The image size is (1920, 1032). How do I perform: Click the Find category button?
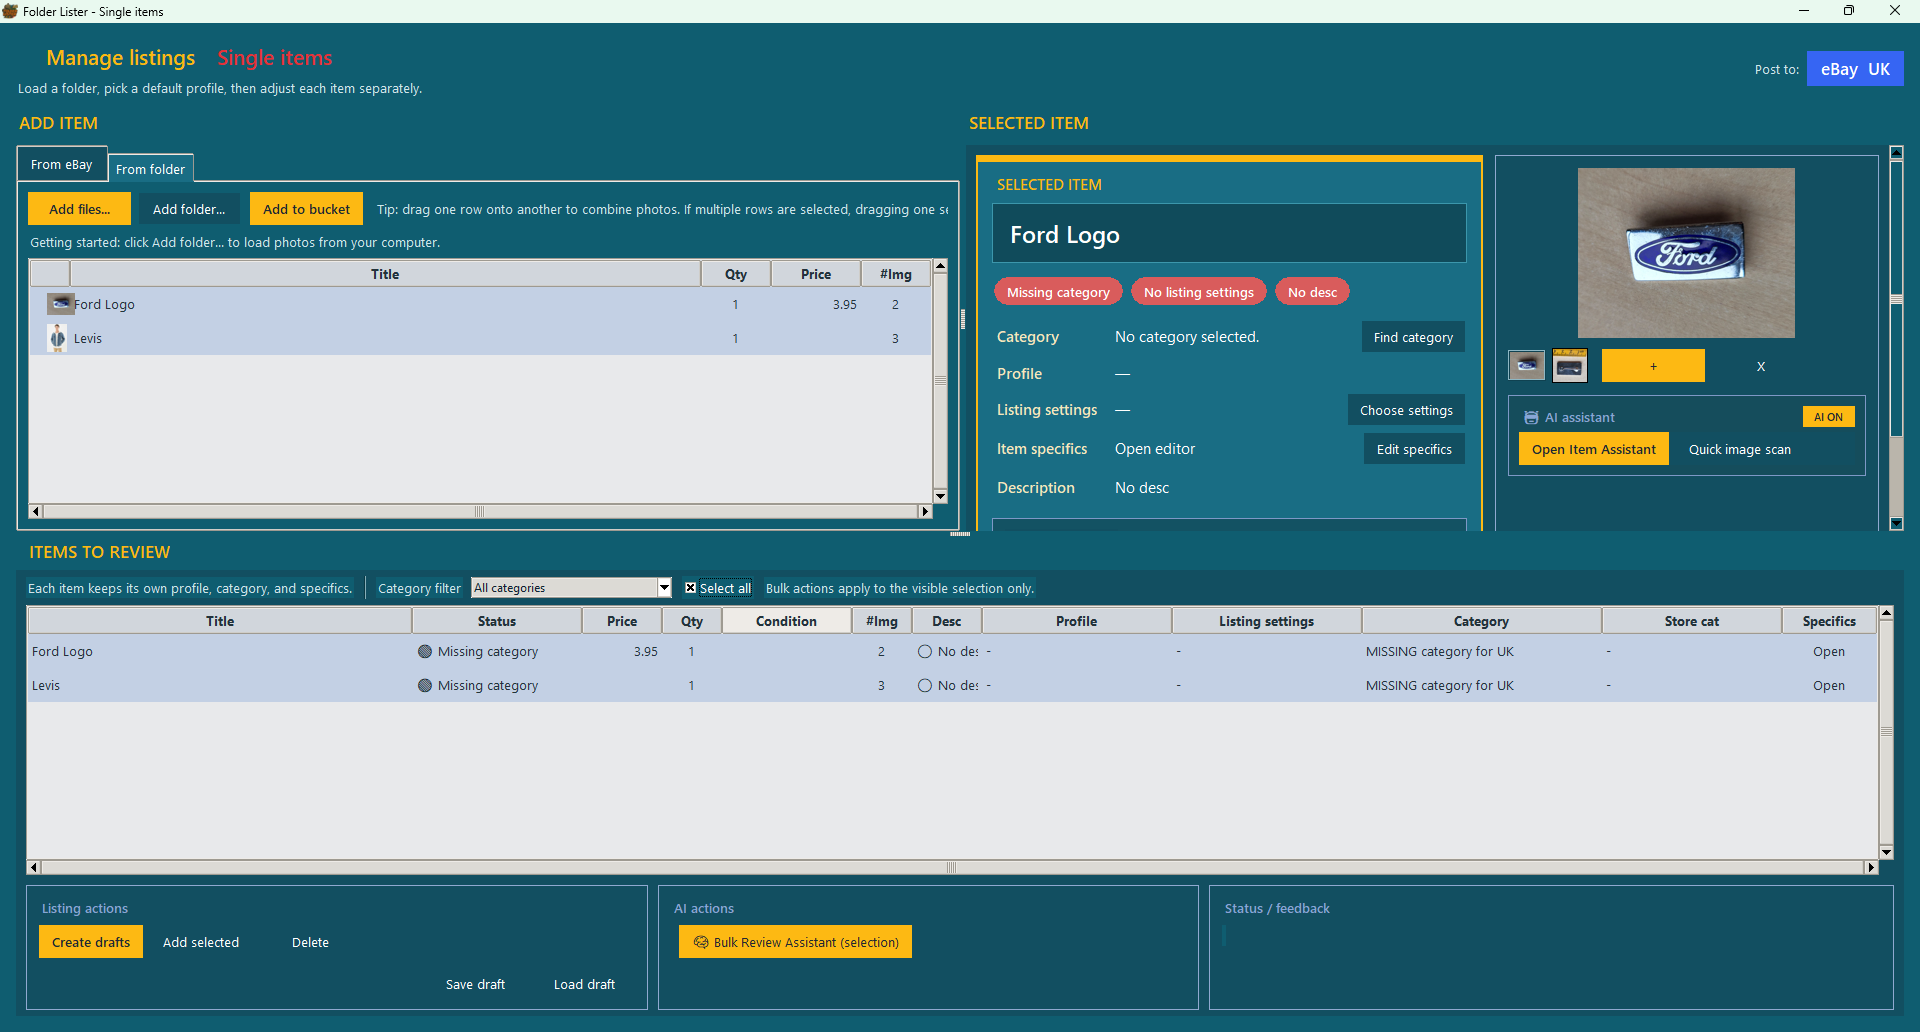pos(1412,337)
